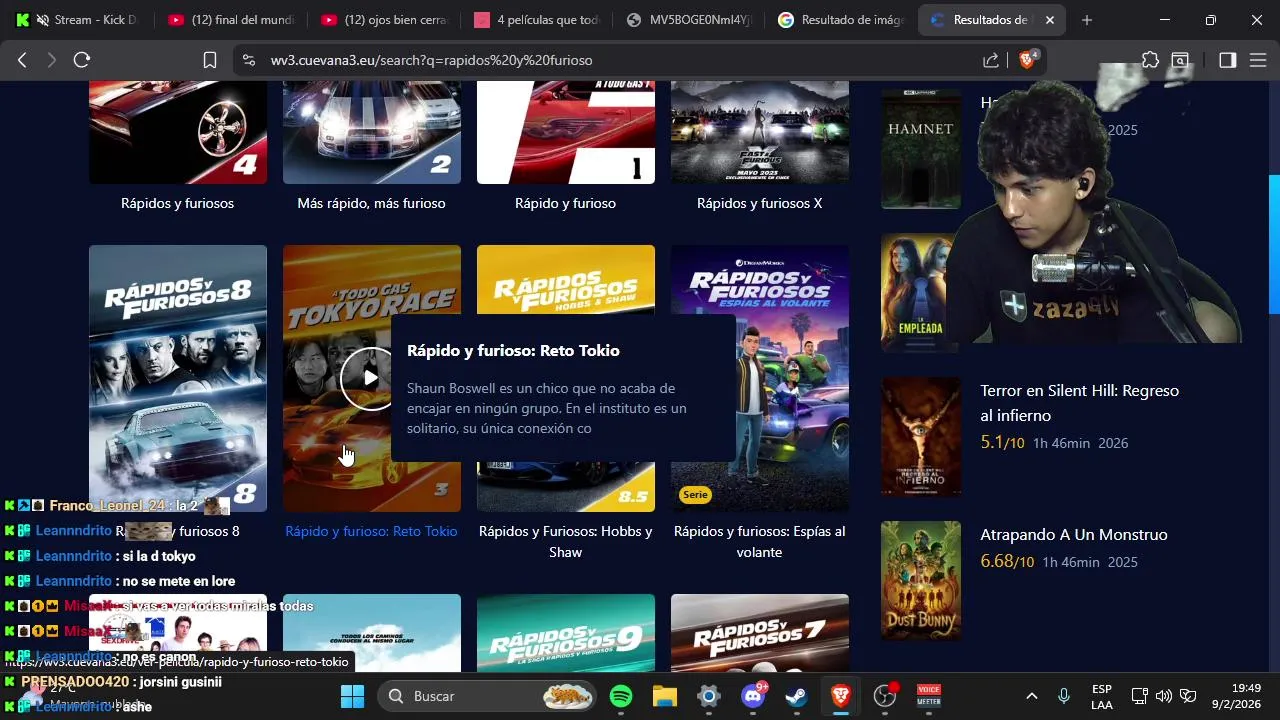Play Tokyo Race with the circular play button

370,378
